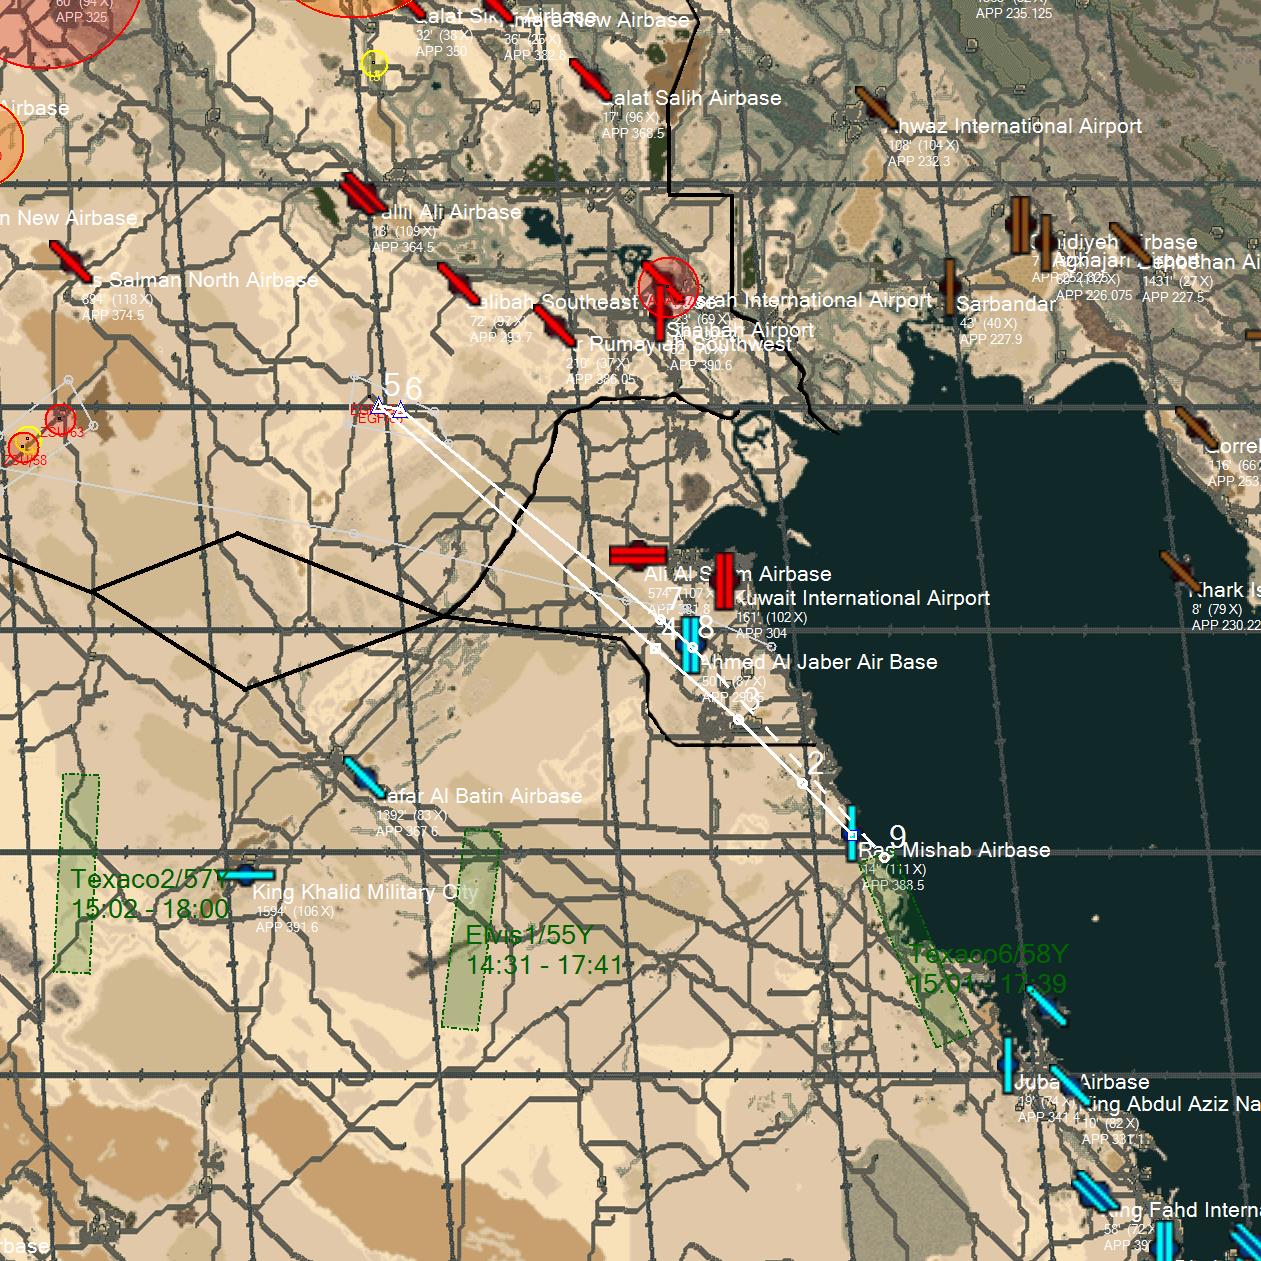1261x1261 pixels.
Task: Click the Texaco2/57Y tanker track box
Action: [x=77, y=873]
